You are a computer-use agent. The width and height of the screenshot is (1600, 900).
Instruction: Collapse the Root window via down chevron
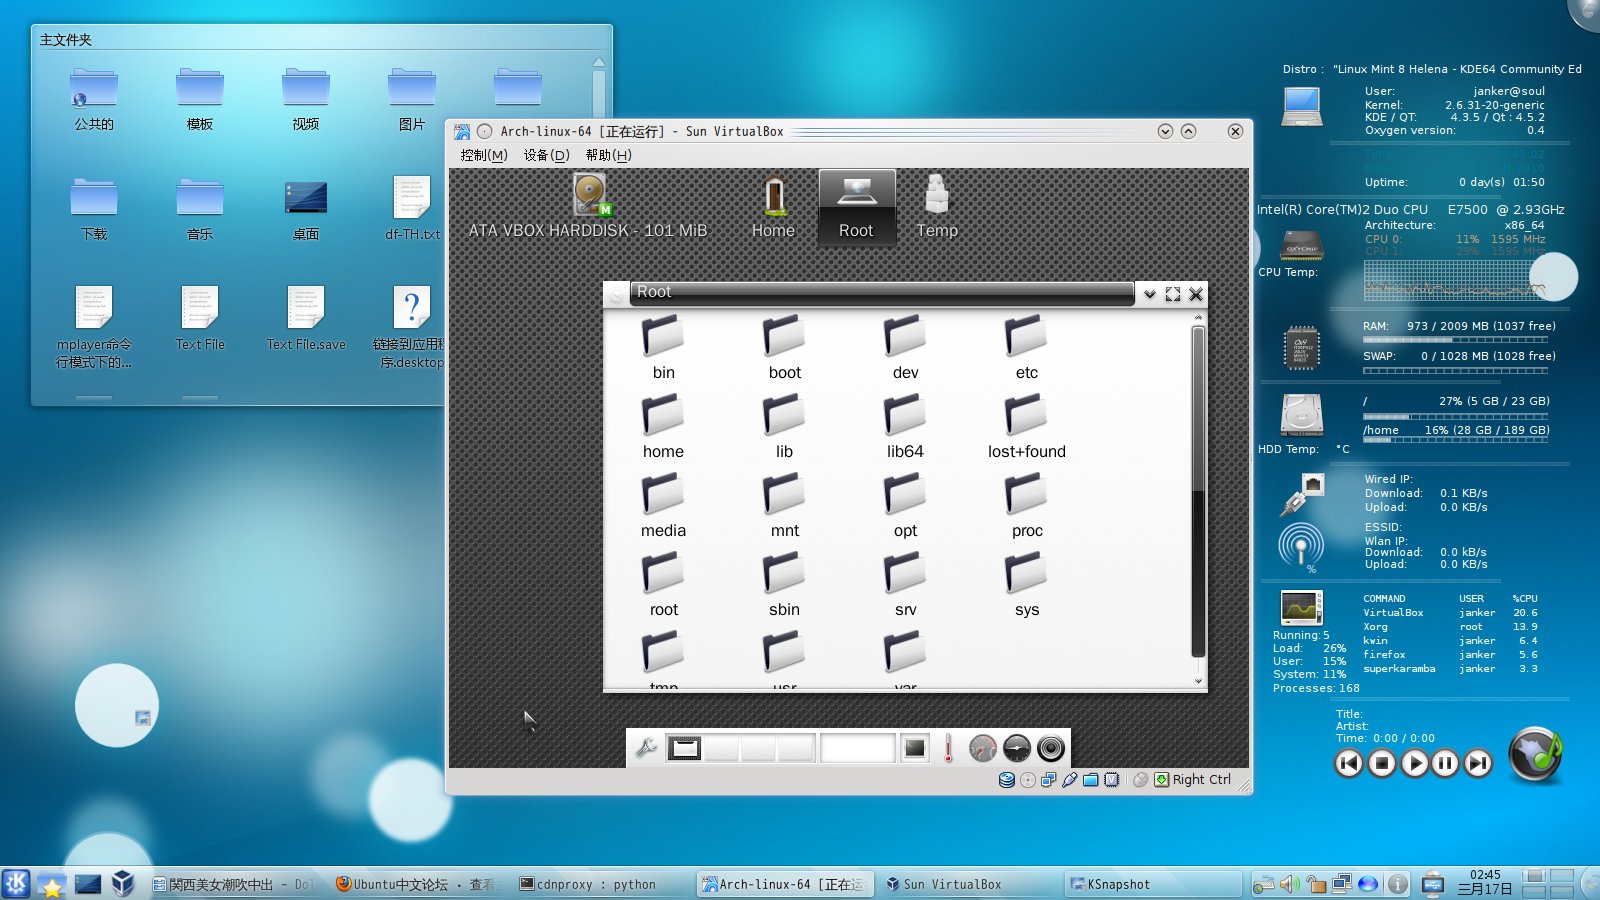tap(1150, 294)
